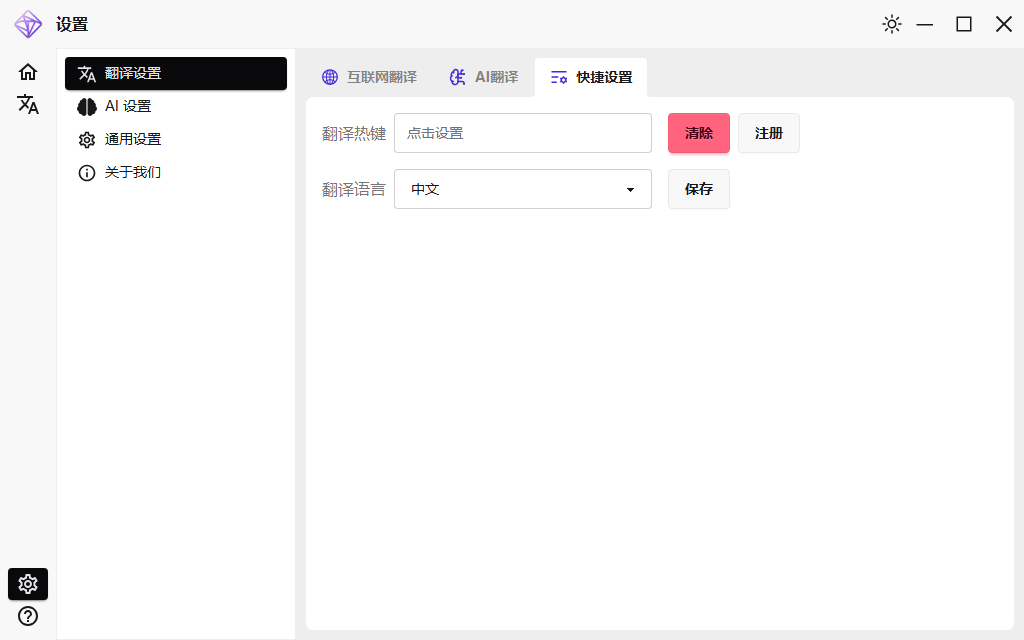Image resolution: width=1024 pixels, height=640 pixels.
Task: Click the gear icon beside 通用设置
Action: [87, 139]
